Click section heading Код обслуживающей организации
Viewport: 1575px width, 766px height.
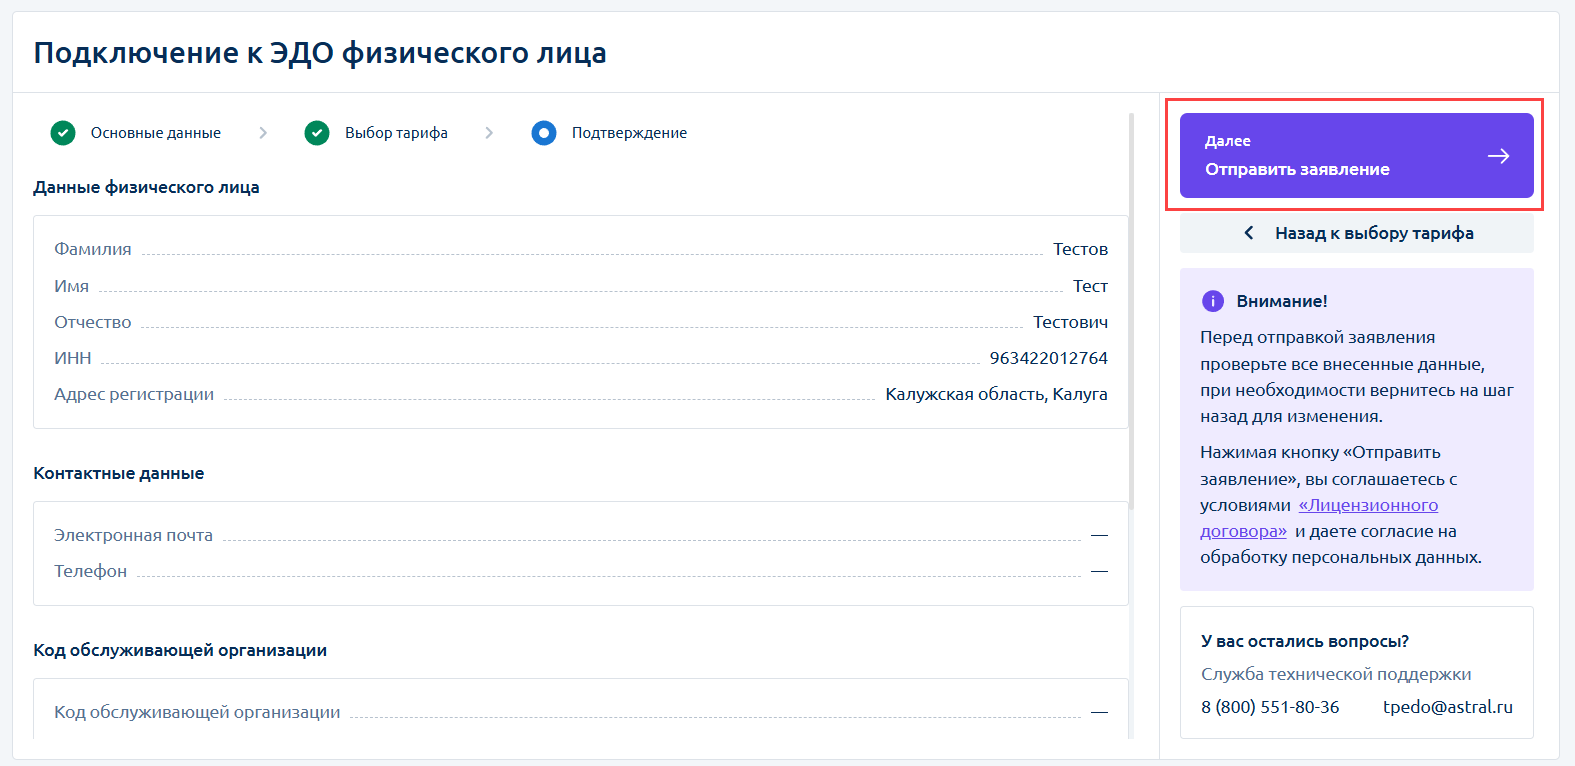click(x=180, y=650)
